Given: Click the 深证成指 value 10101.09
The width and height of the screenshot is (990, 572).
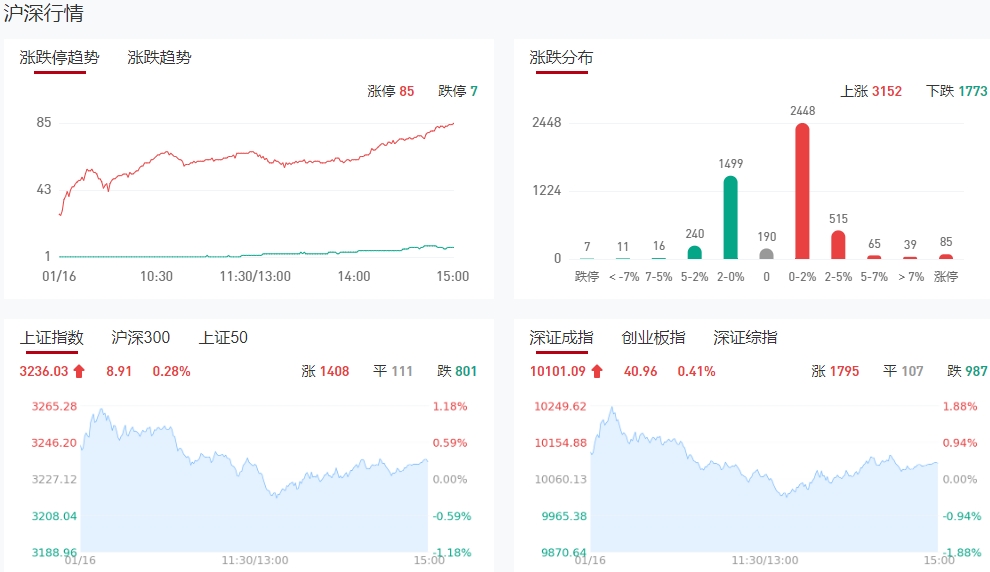Looking at the screenshot, I should pos(558,371).
